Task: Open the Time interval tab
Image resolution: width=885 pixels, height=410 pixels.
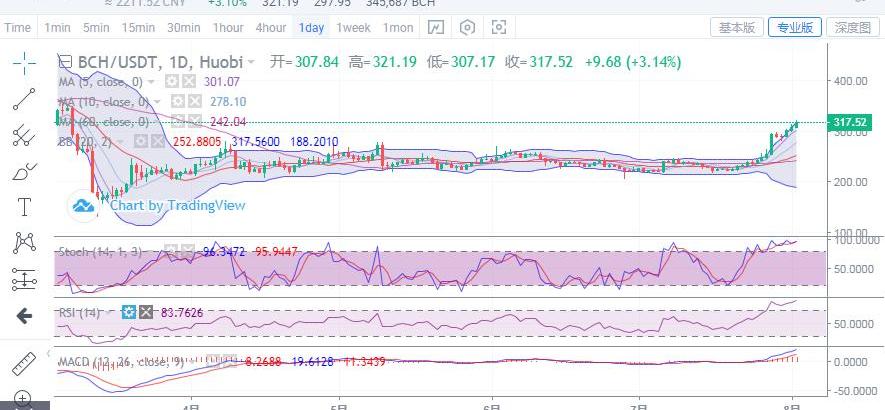Action: tap(17, 27)
